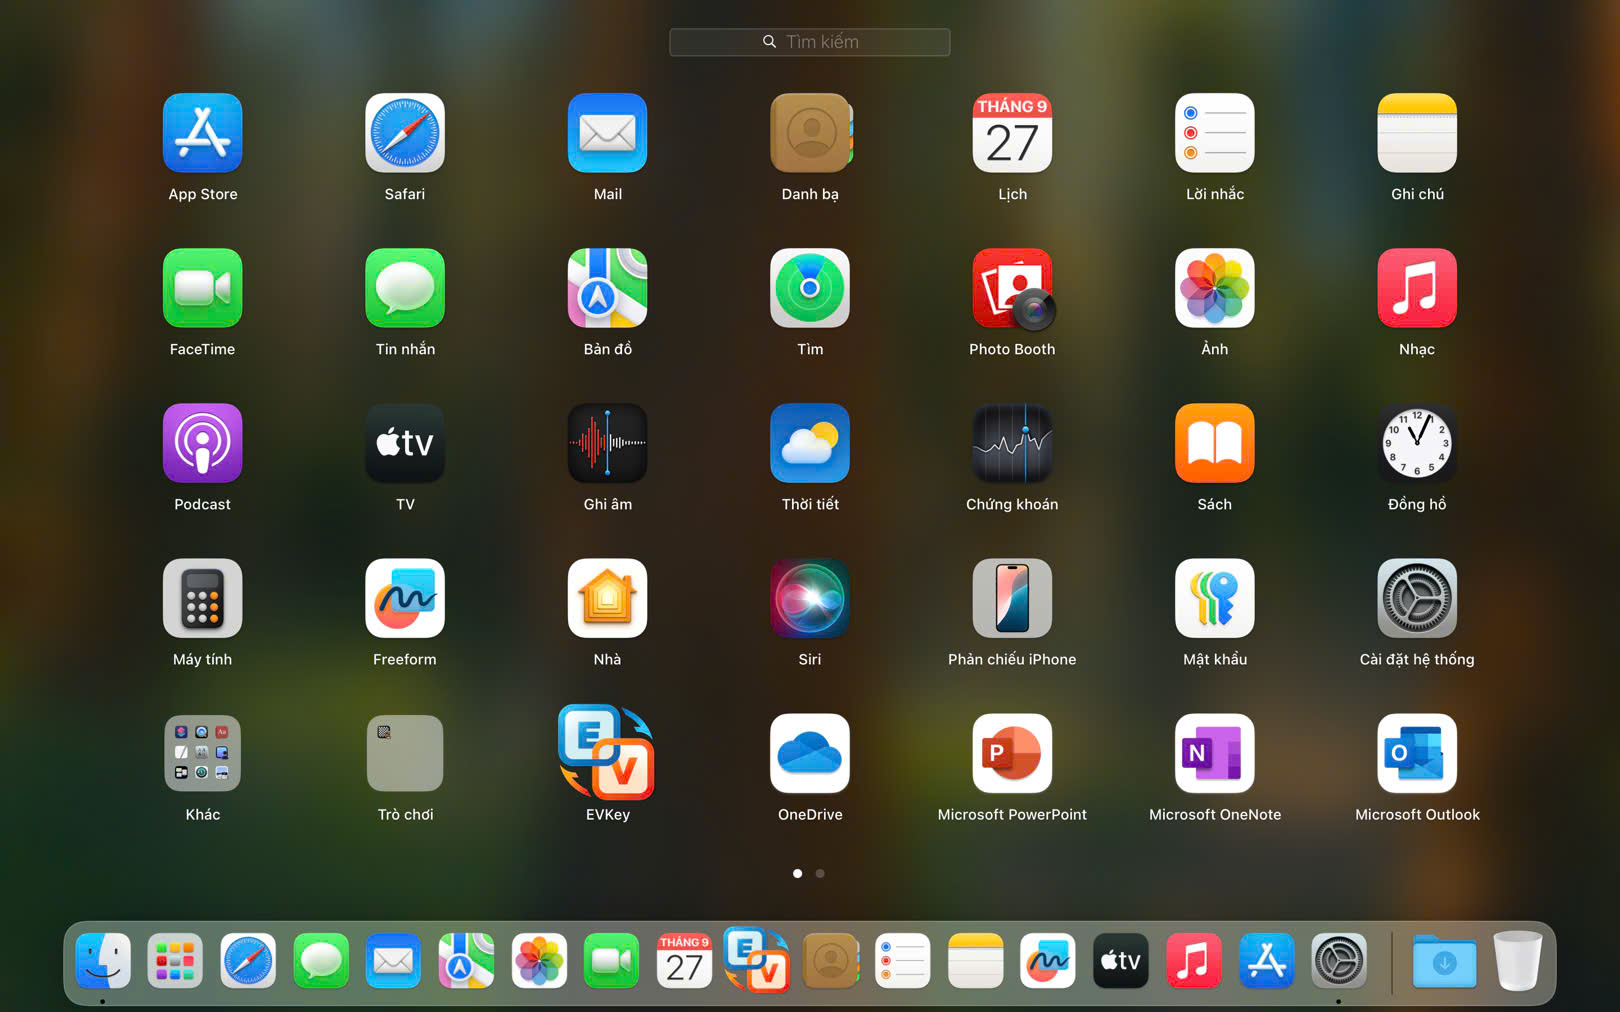This screenshot has width=1620, height=1012.
Task: Open the Chứng khoán stocks app
Action: [1012, 444]
